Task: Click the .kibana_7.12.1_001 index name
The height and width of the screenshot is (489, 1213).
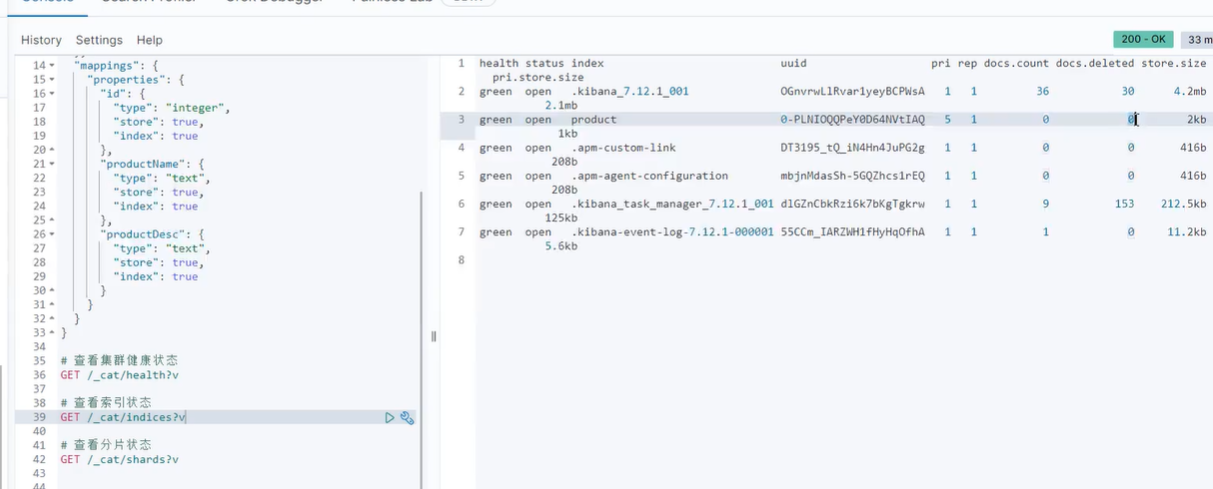Action: point(630,91)
